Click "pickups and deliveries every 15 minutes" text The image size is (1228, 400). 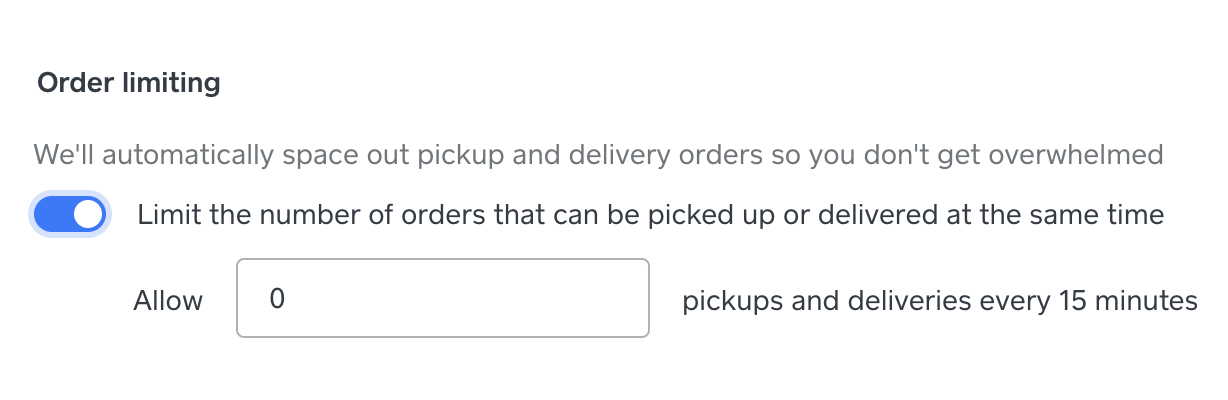[939, 300]
